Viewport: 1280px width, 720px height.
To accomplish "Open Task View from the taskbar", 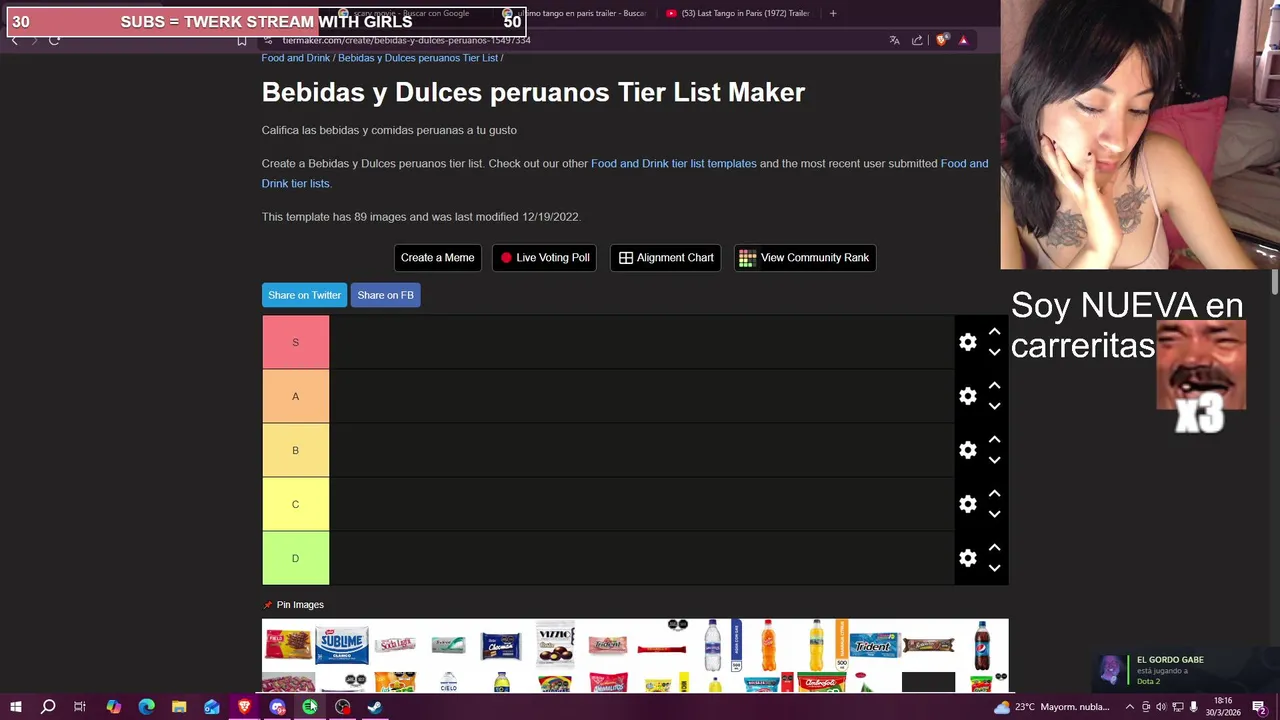I will [x=80, y=707].
